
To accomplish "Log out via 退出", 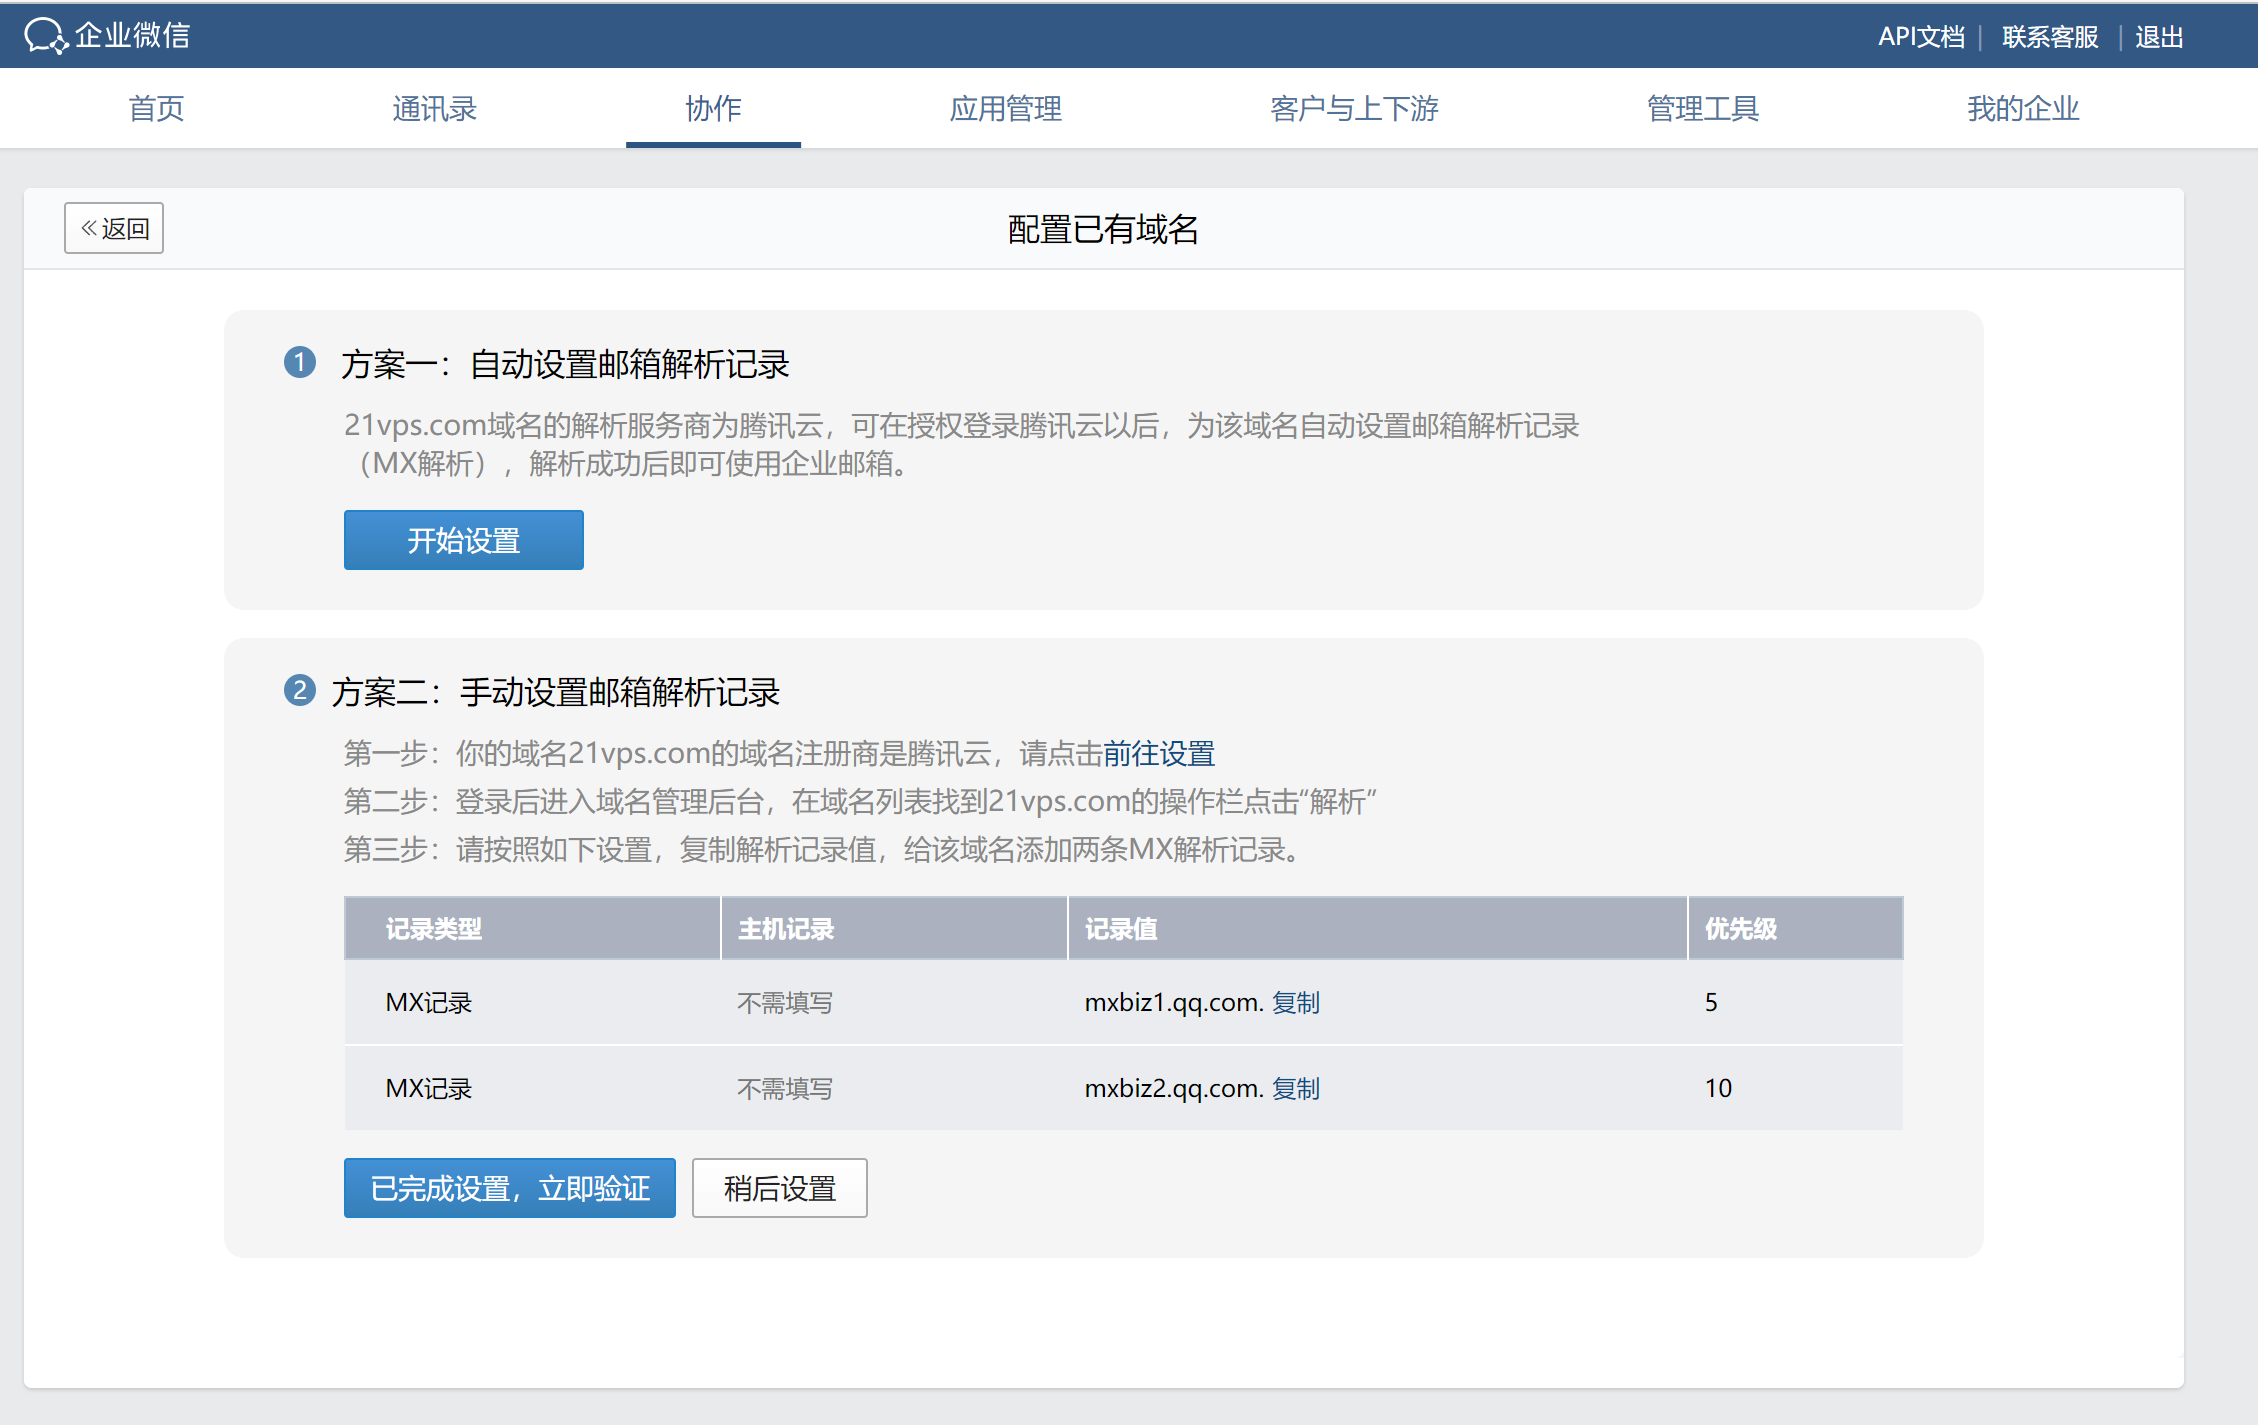I will [x=2159, y=37].
